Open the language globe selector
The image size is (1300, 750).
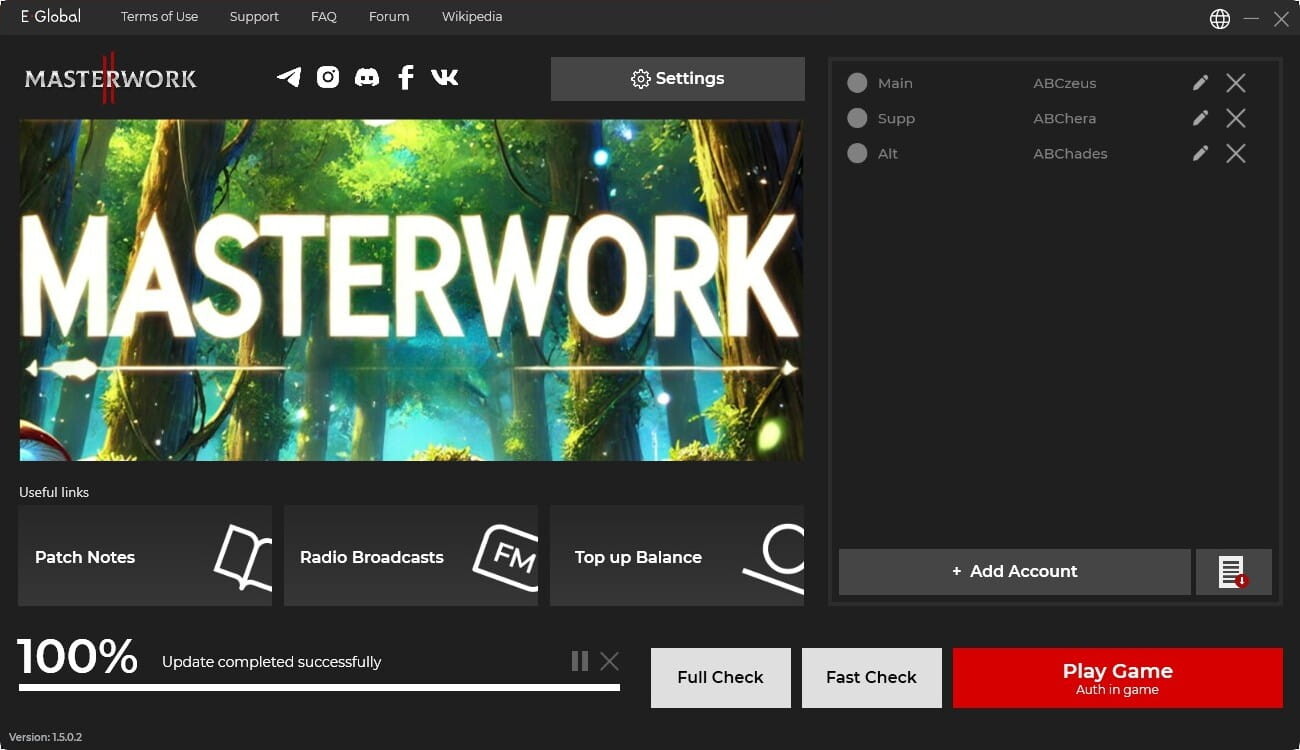coord(1220,18)
